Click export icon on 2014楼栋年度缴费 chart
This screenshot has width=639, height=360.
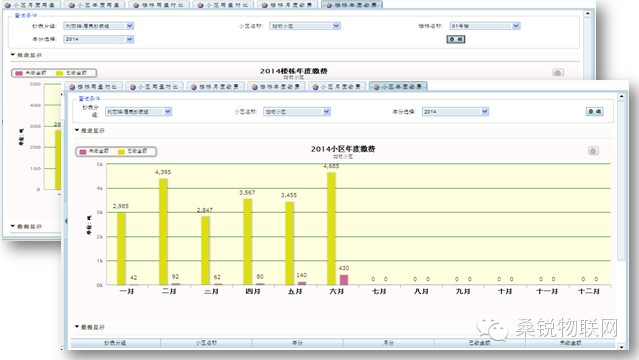(558, 73)
